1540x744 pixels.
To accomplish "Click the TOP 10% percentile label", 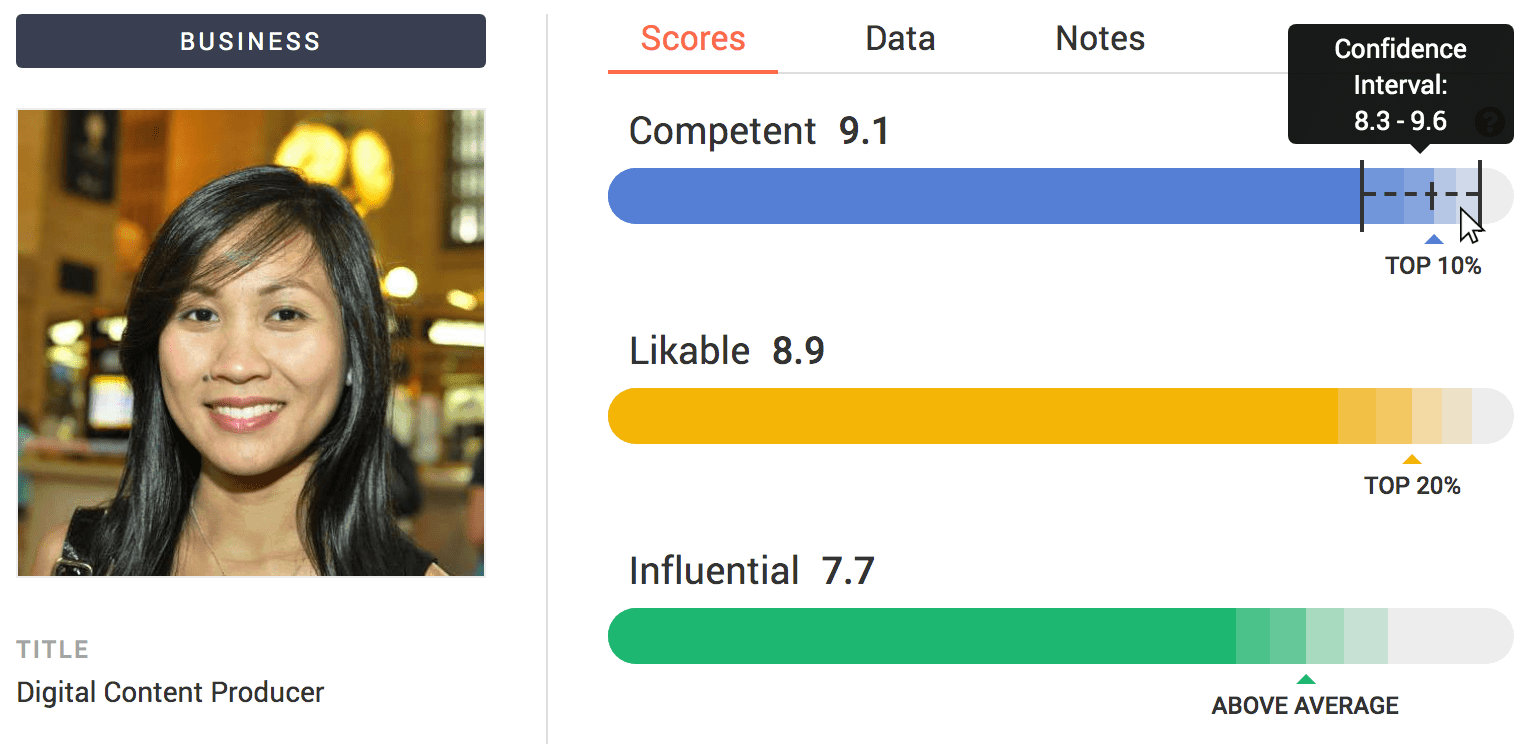I will (x=1433, y=266).
